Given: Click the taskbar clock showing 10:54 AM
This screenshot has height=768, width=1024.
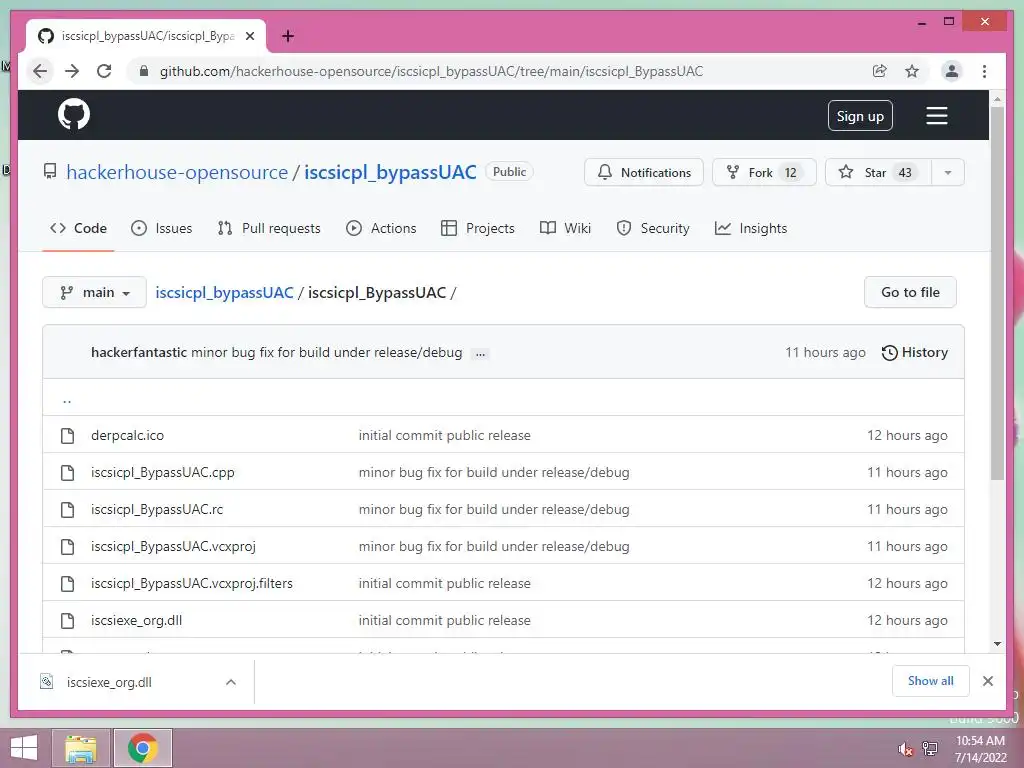Looking at the screenshot, I should coord(980,748).
